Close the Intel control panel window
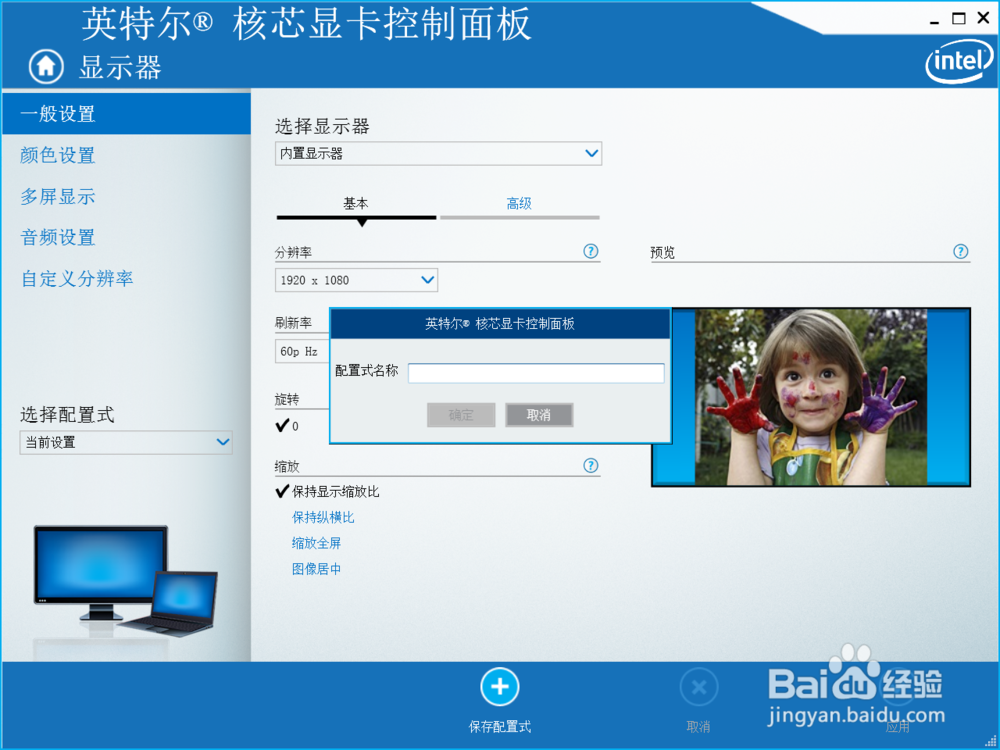This screenshot has height=750, width=1000. pos(983,18)
